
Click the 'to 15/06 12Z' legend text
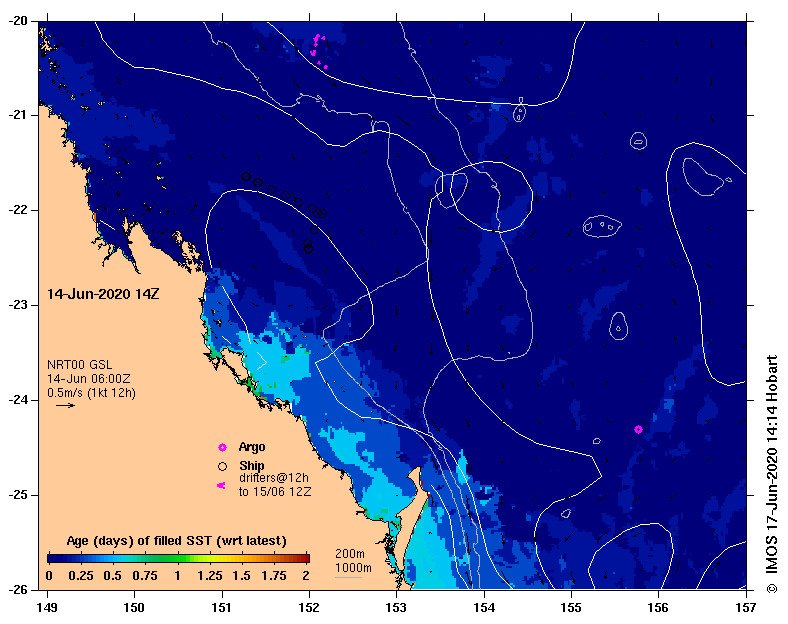[275, 491]
